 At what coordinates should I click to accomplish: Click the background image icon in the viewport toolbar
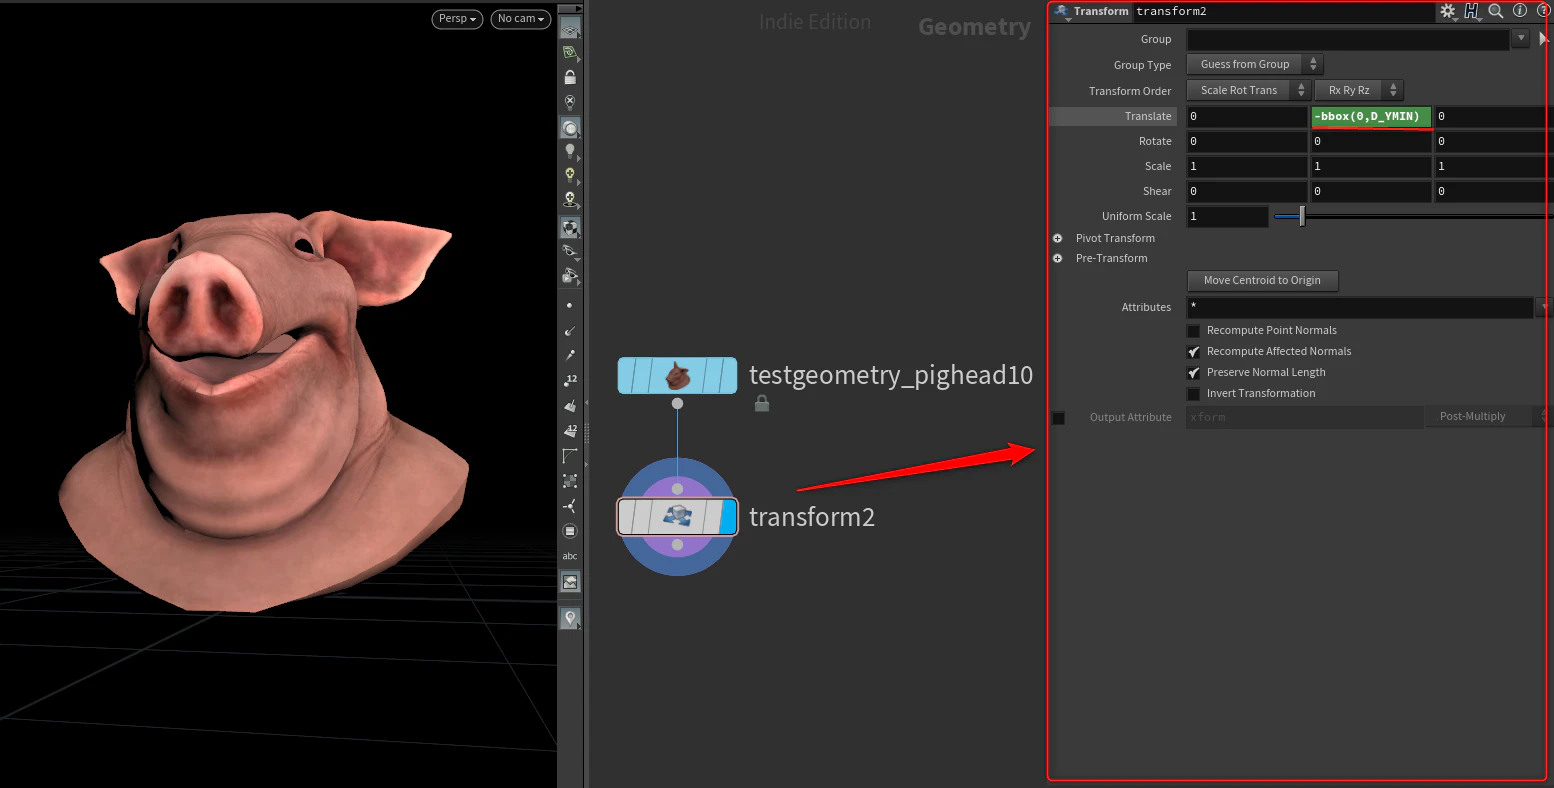[x=570, y=582]
